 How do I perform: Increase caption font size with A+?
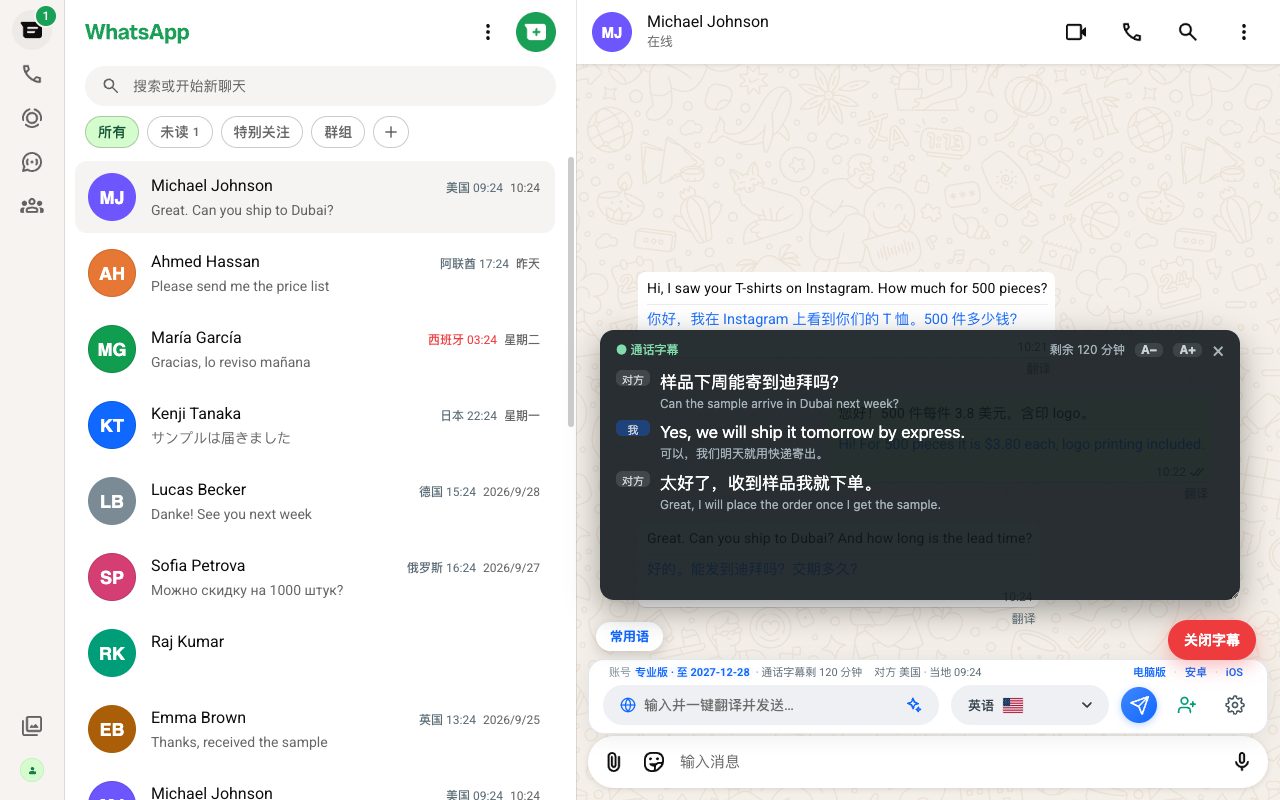pos(1187,350)
